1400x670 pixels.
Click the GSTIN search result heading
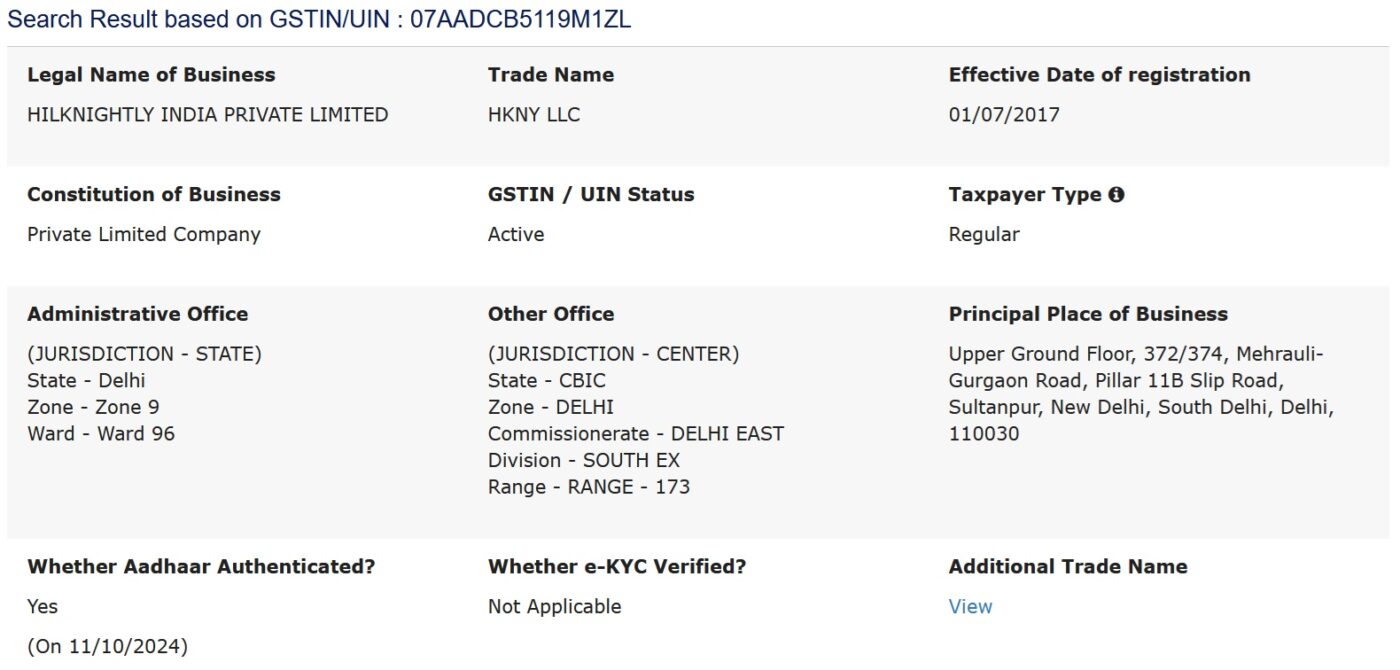click(319, 20)
